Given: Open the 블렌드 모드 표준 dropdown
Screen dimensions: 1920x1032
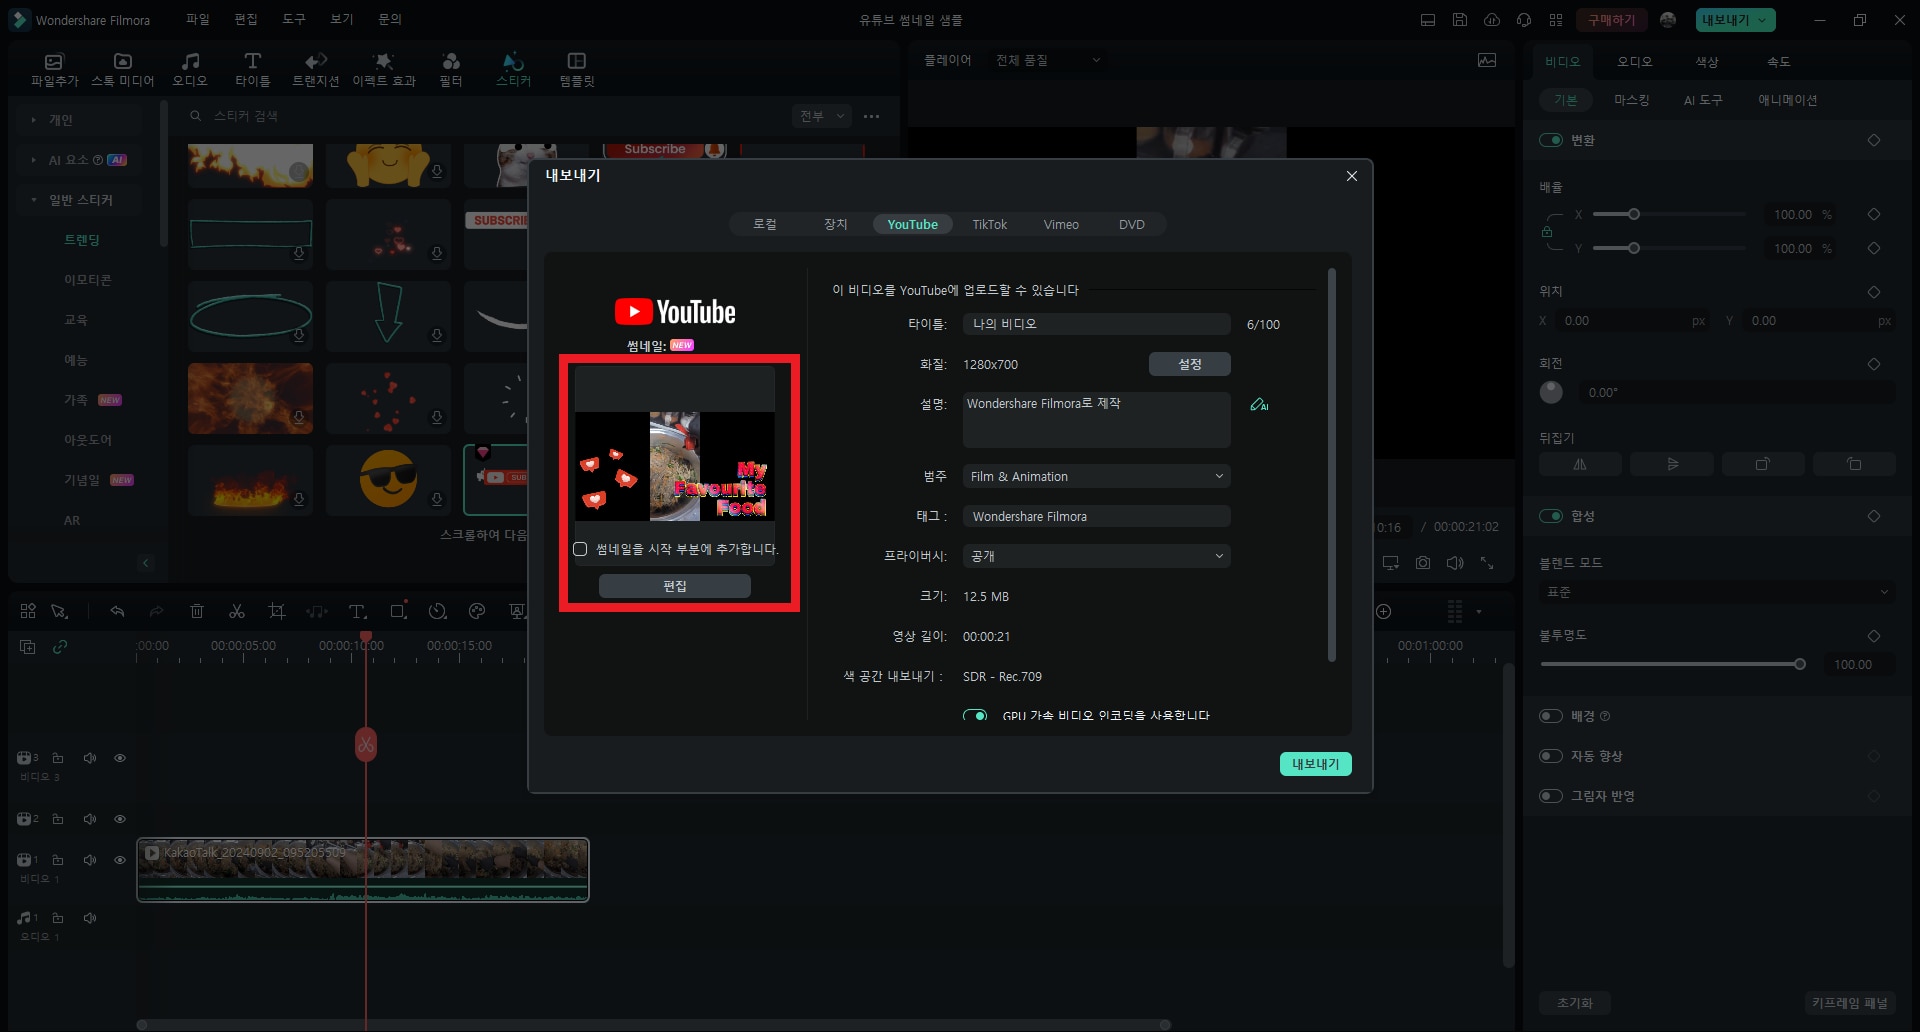Looking at the screenshot, I should pos(1716,592).
